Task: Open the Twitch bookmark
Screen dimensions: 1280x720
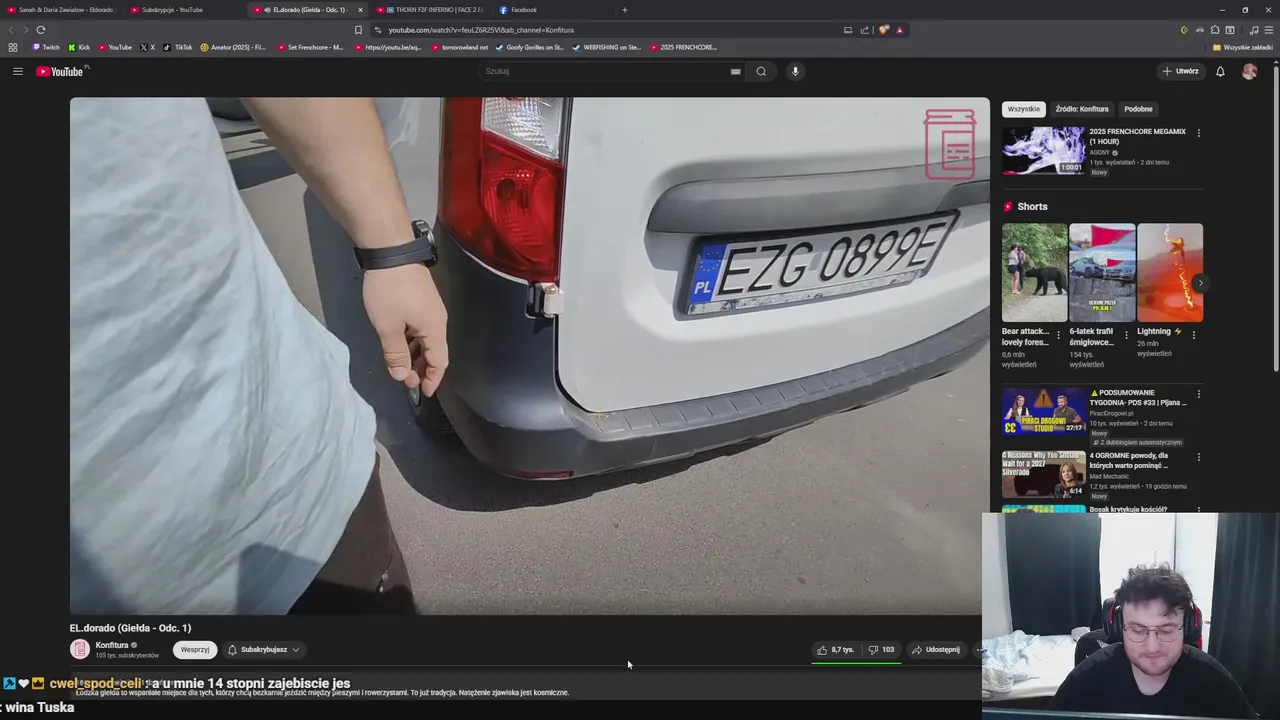Action: (46, 47)
